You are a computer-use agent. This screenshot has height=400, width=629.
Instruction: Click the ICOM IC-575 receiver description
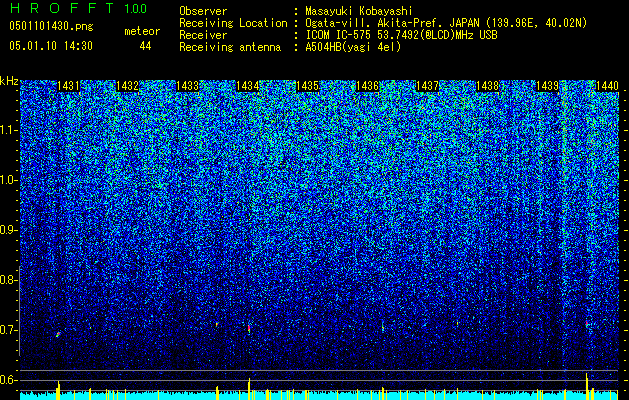click(x=401, y=35)
